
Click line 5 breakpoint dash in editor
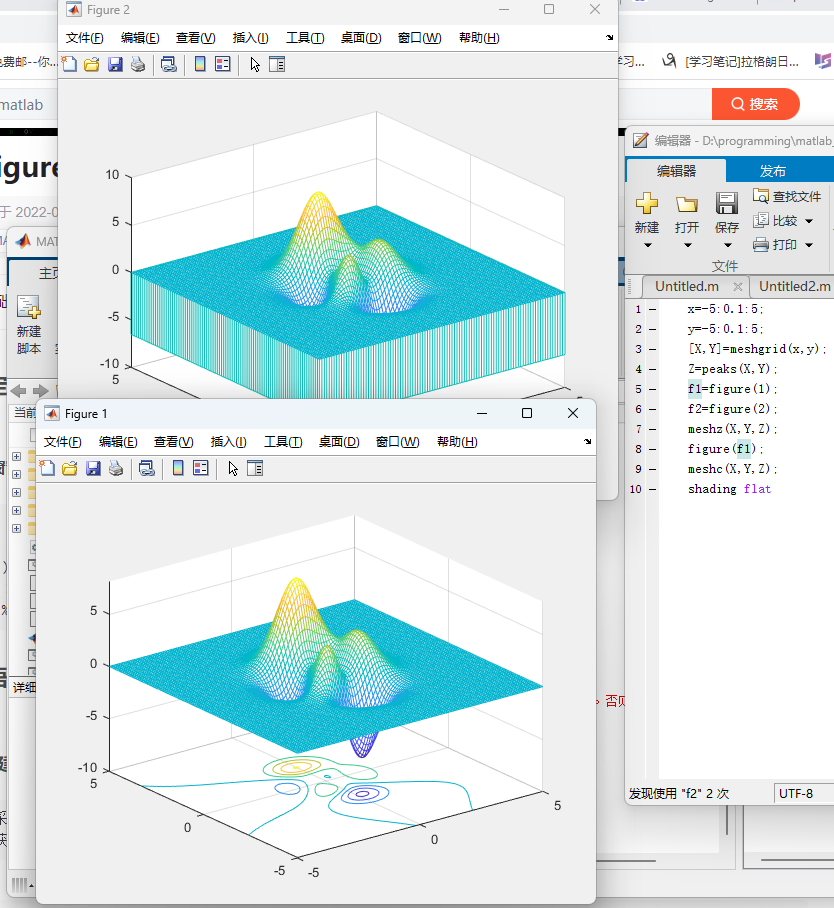(x=653, y=389)
